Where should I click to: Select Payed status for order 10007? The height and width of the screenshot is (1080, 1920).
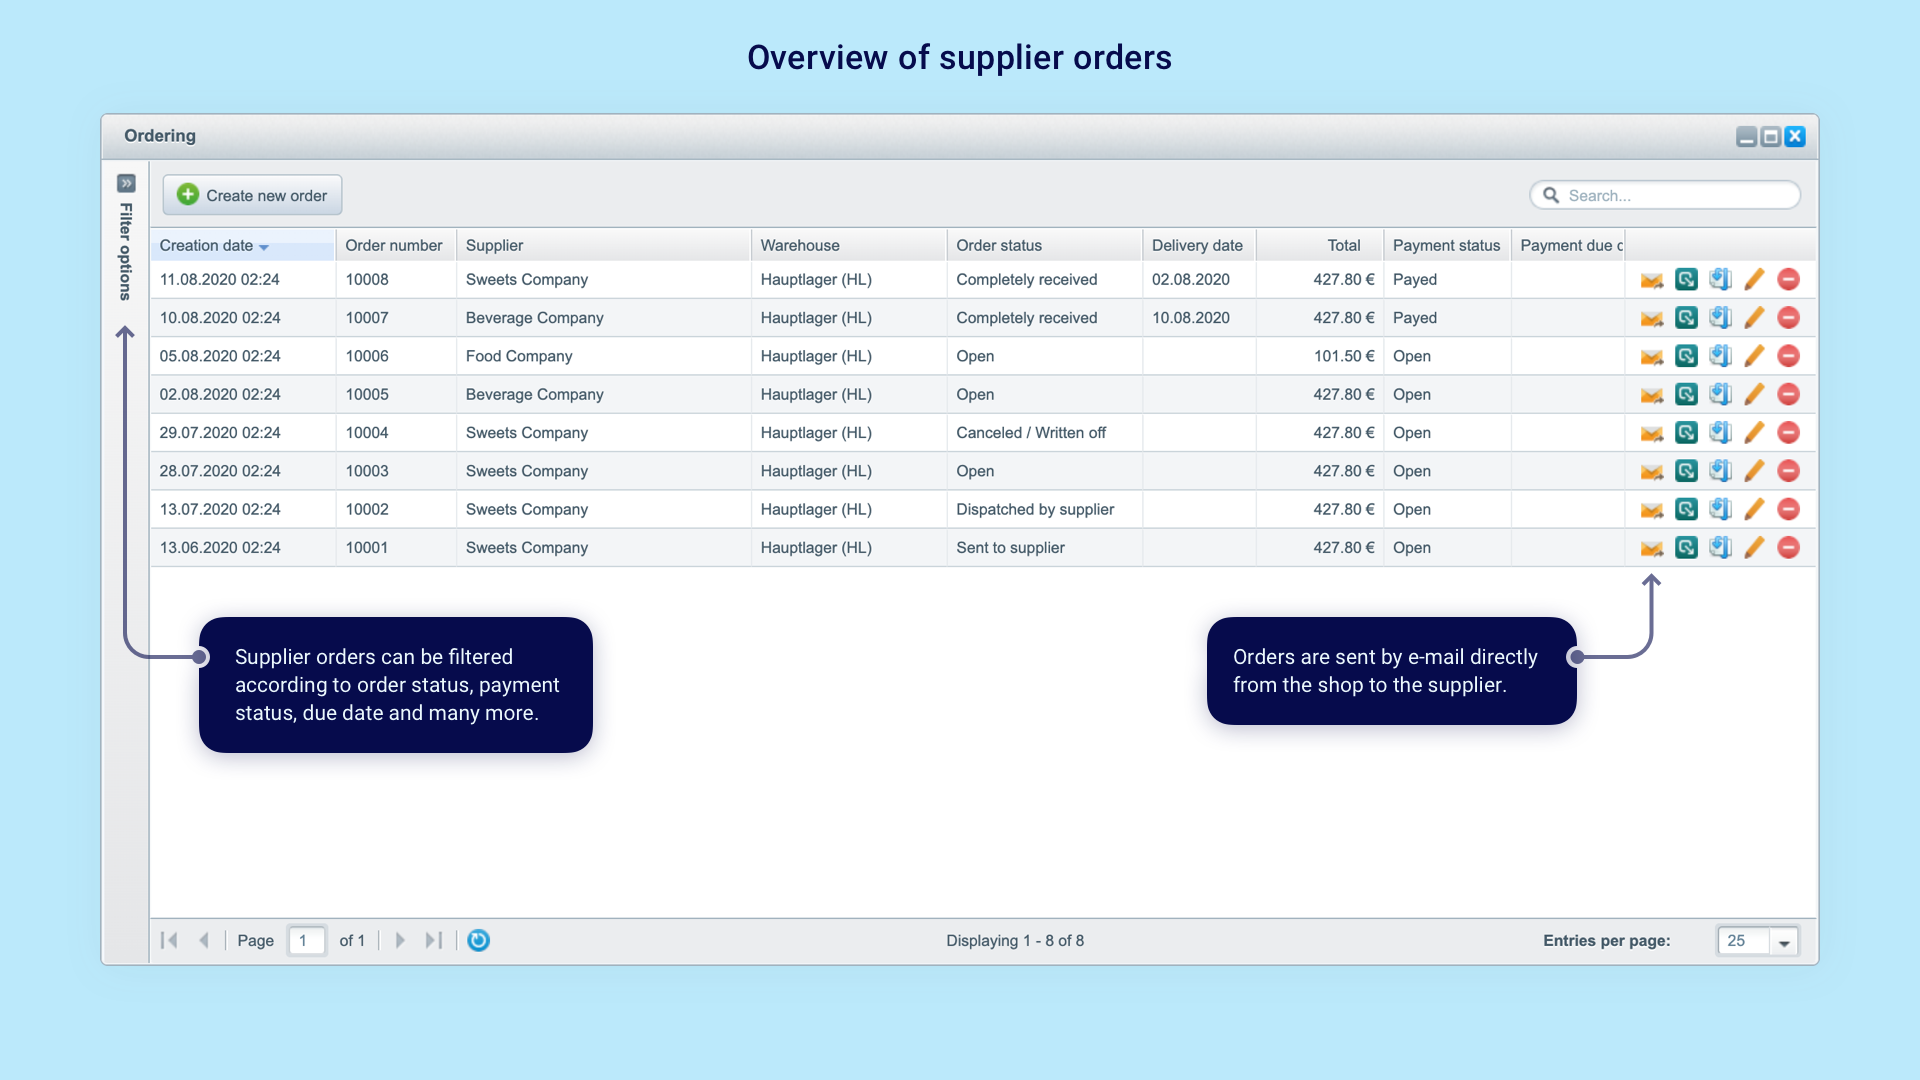(x=1447, y=318)
